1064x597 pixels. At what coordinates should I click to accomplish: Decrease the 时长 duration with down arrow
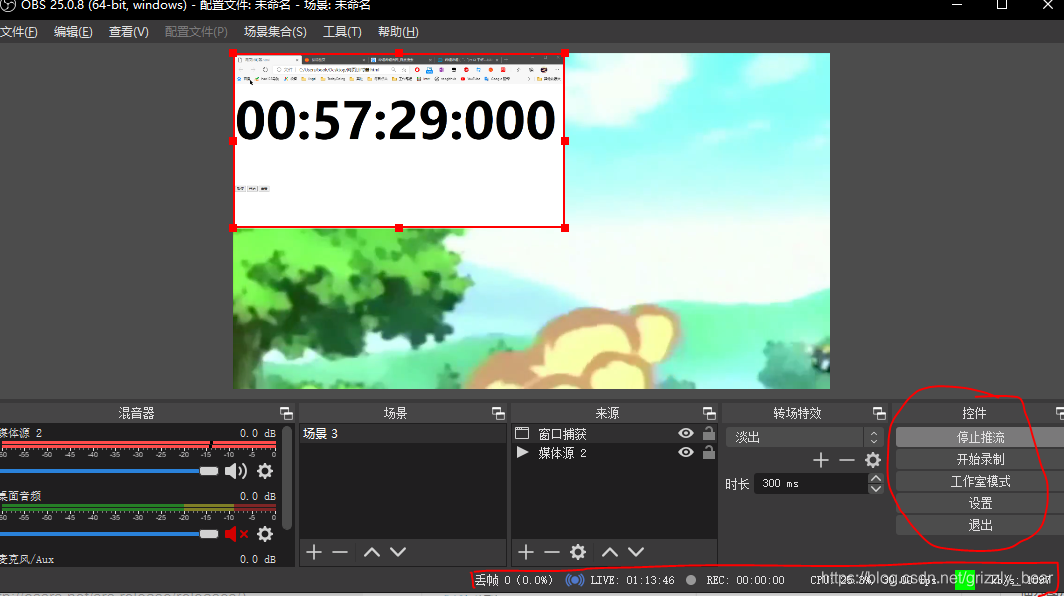(875, 488)
